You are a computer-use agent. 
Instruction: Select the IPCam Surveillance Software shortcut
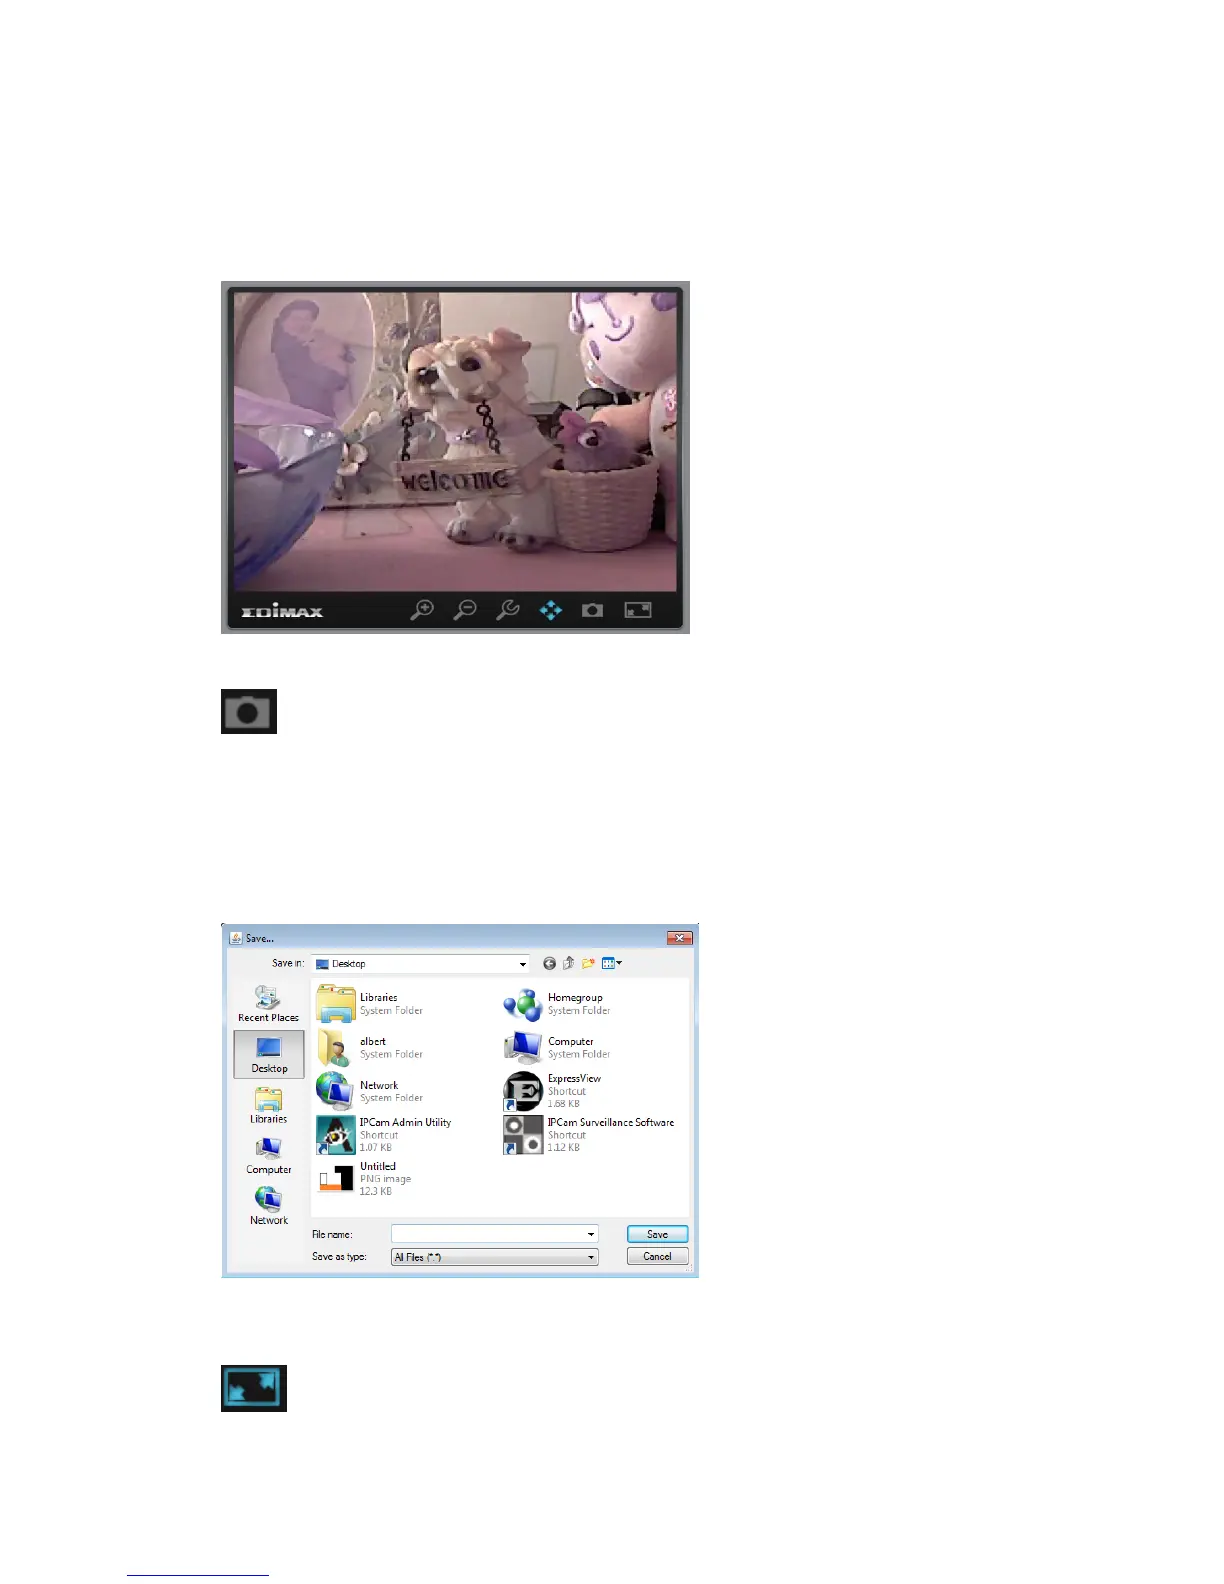tap(590, 1135)
